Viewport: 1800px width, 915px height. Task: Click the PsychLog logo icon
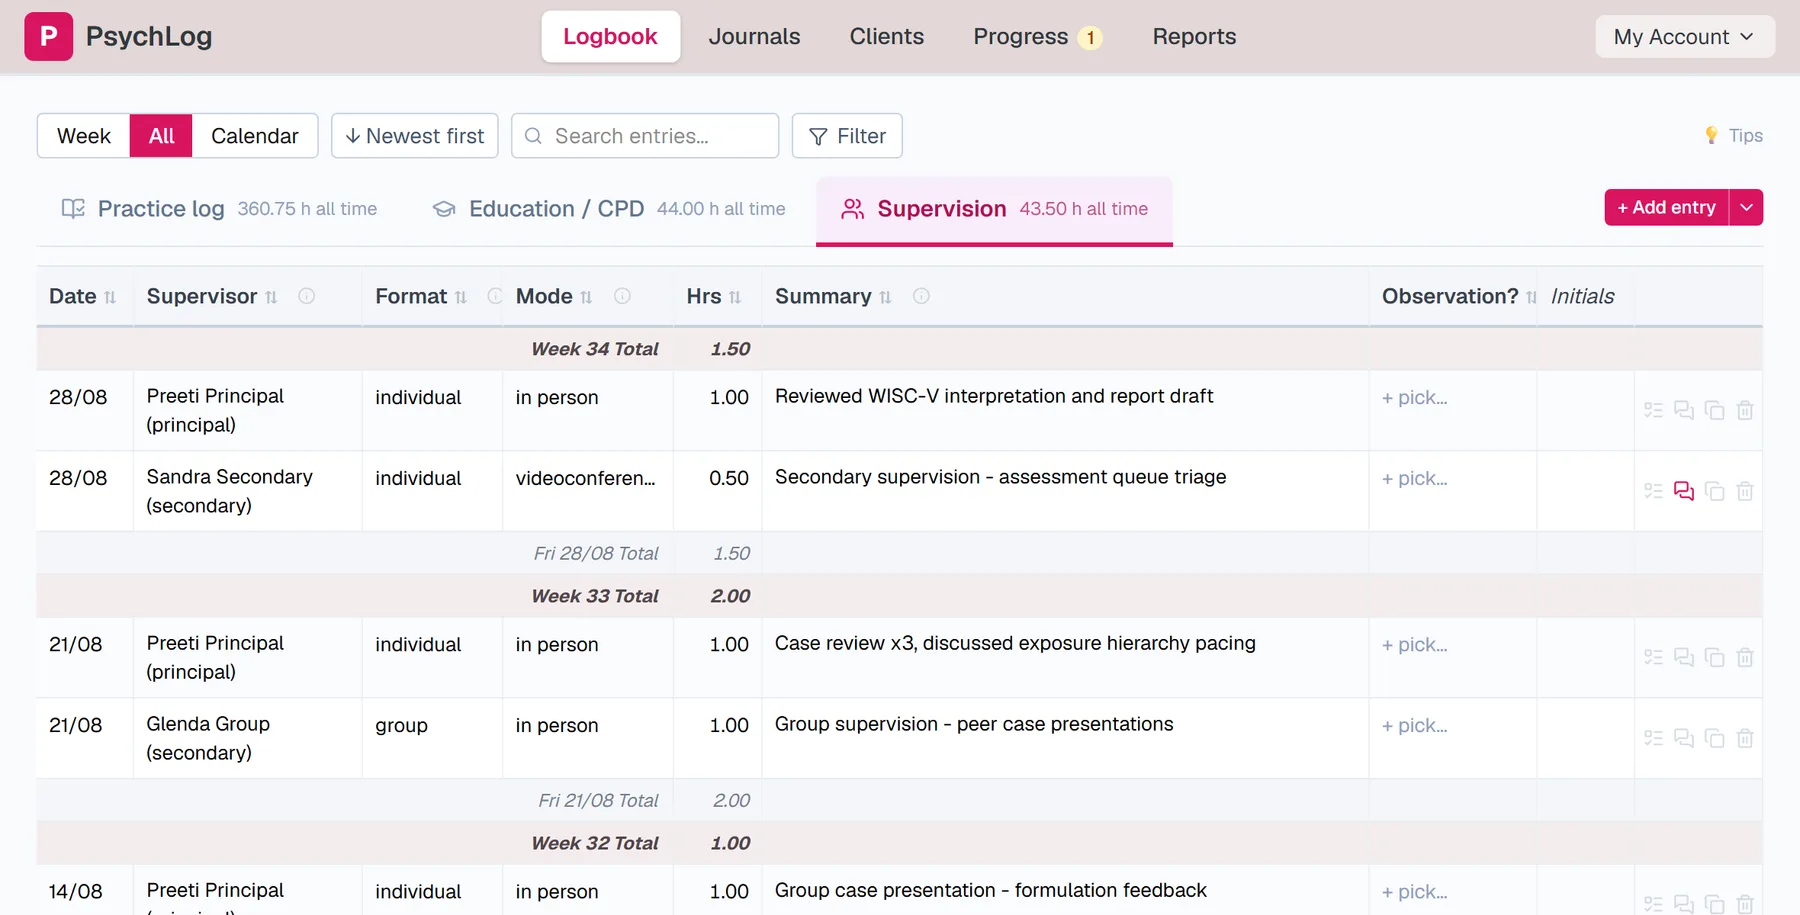click(48, 36)
